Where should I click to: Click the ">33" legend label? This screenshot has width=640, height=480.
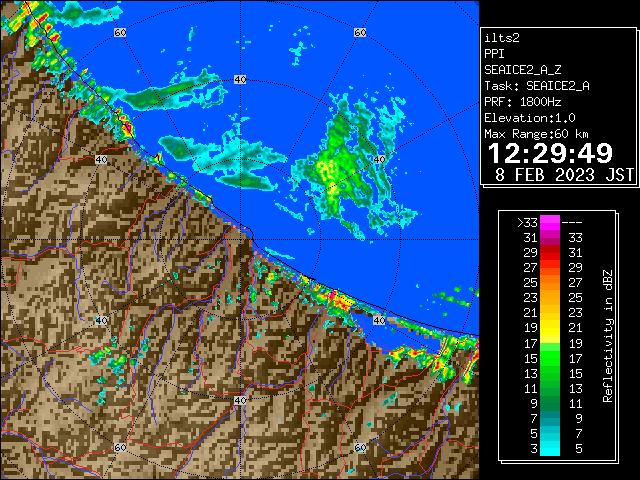coord(527,223)
